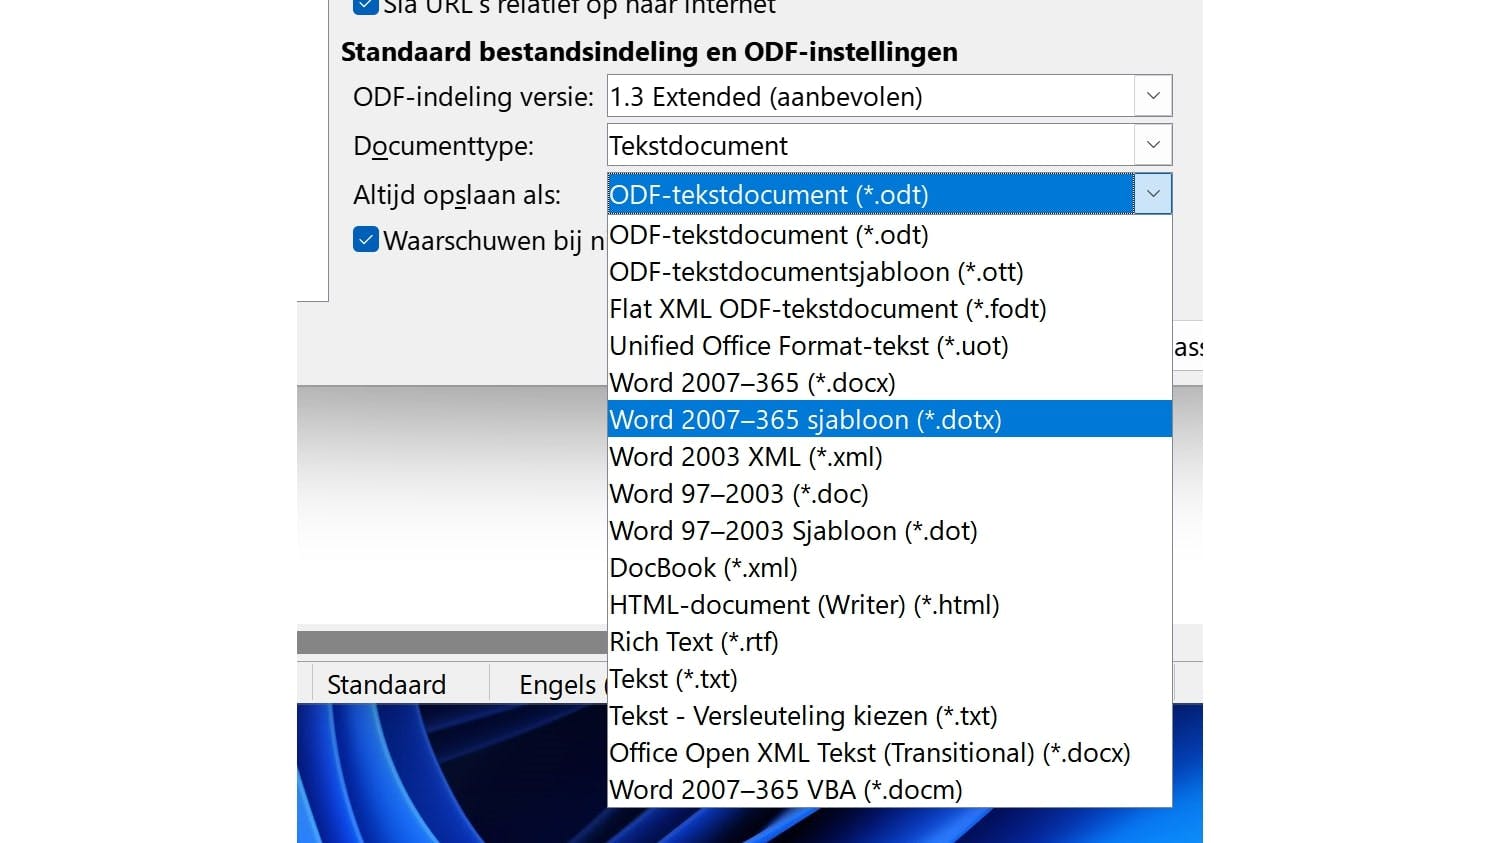This screenshot has height=843, width=1499.
Task: Pick Unified Office Format-tekst (*.uot)
Action: pyautogui.click(x=808, y=346)
